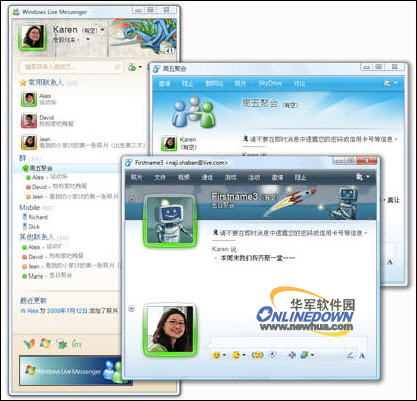Open the emoticon smiley picker
Viewport: 417px width, 401px height.
point(217,355)
